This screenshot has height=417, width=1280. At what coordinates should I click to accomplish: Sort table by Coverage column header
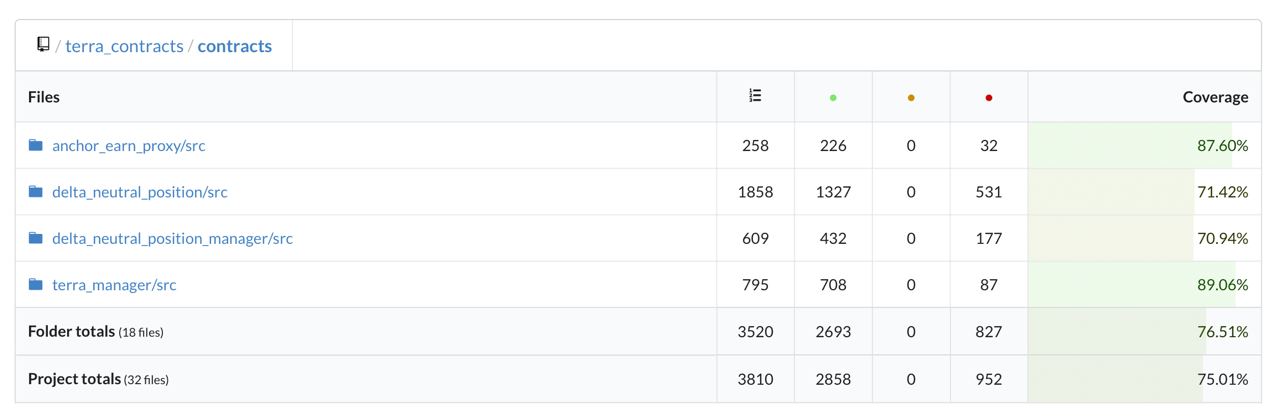[x=1214, y=97]
